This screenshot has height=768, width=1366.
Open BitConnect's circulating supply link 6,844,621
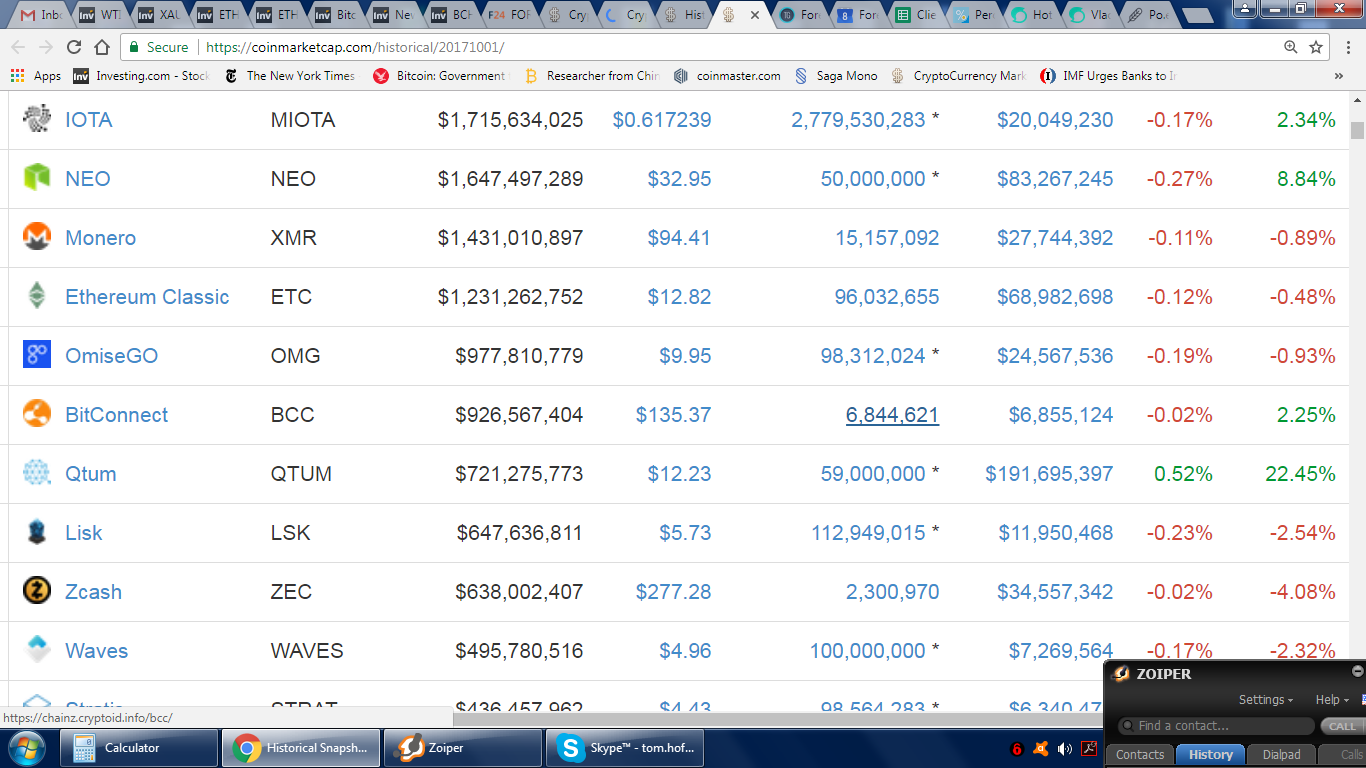coord(892,414)
